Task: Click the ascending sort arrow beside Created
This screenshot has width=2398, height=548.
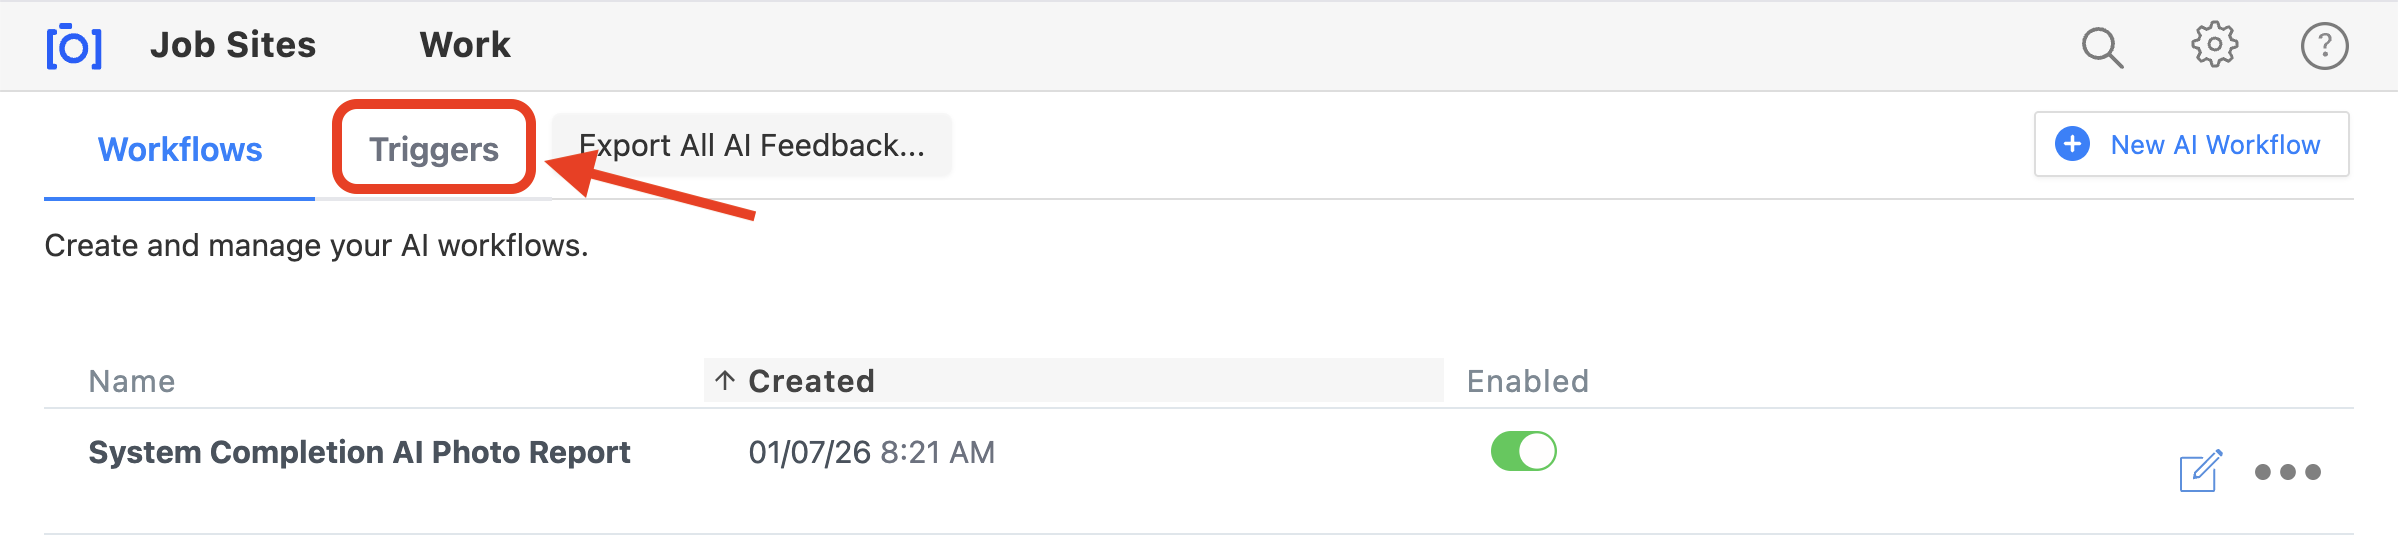Action: (725, 380)
